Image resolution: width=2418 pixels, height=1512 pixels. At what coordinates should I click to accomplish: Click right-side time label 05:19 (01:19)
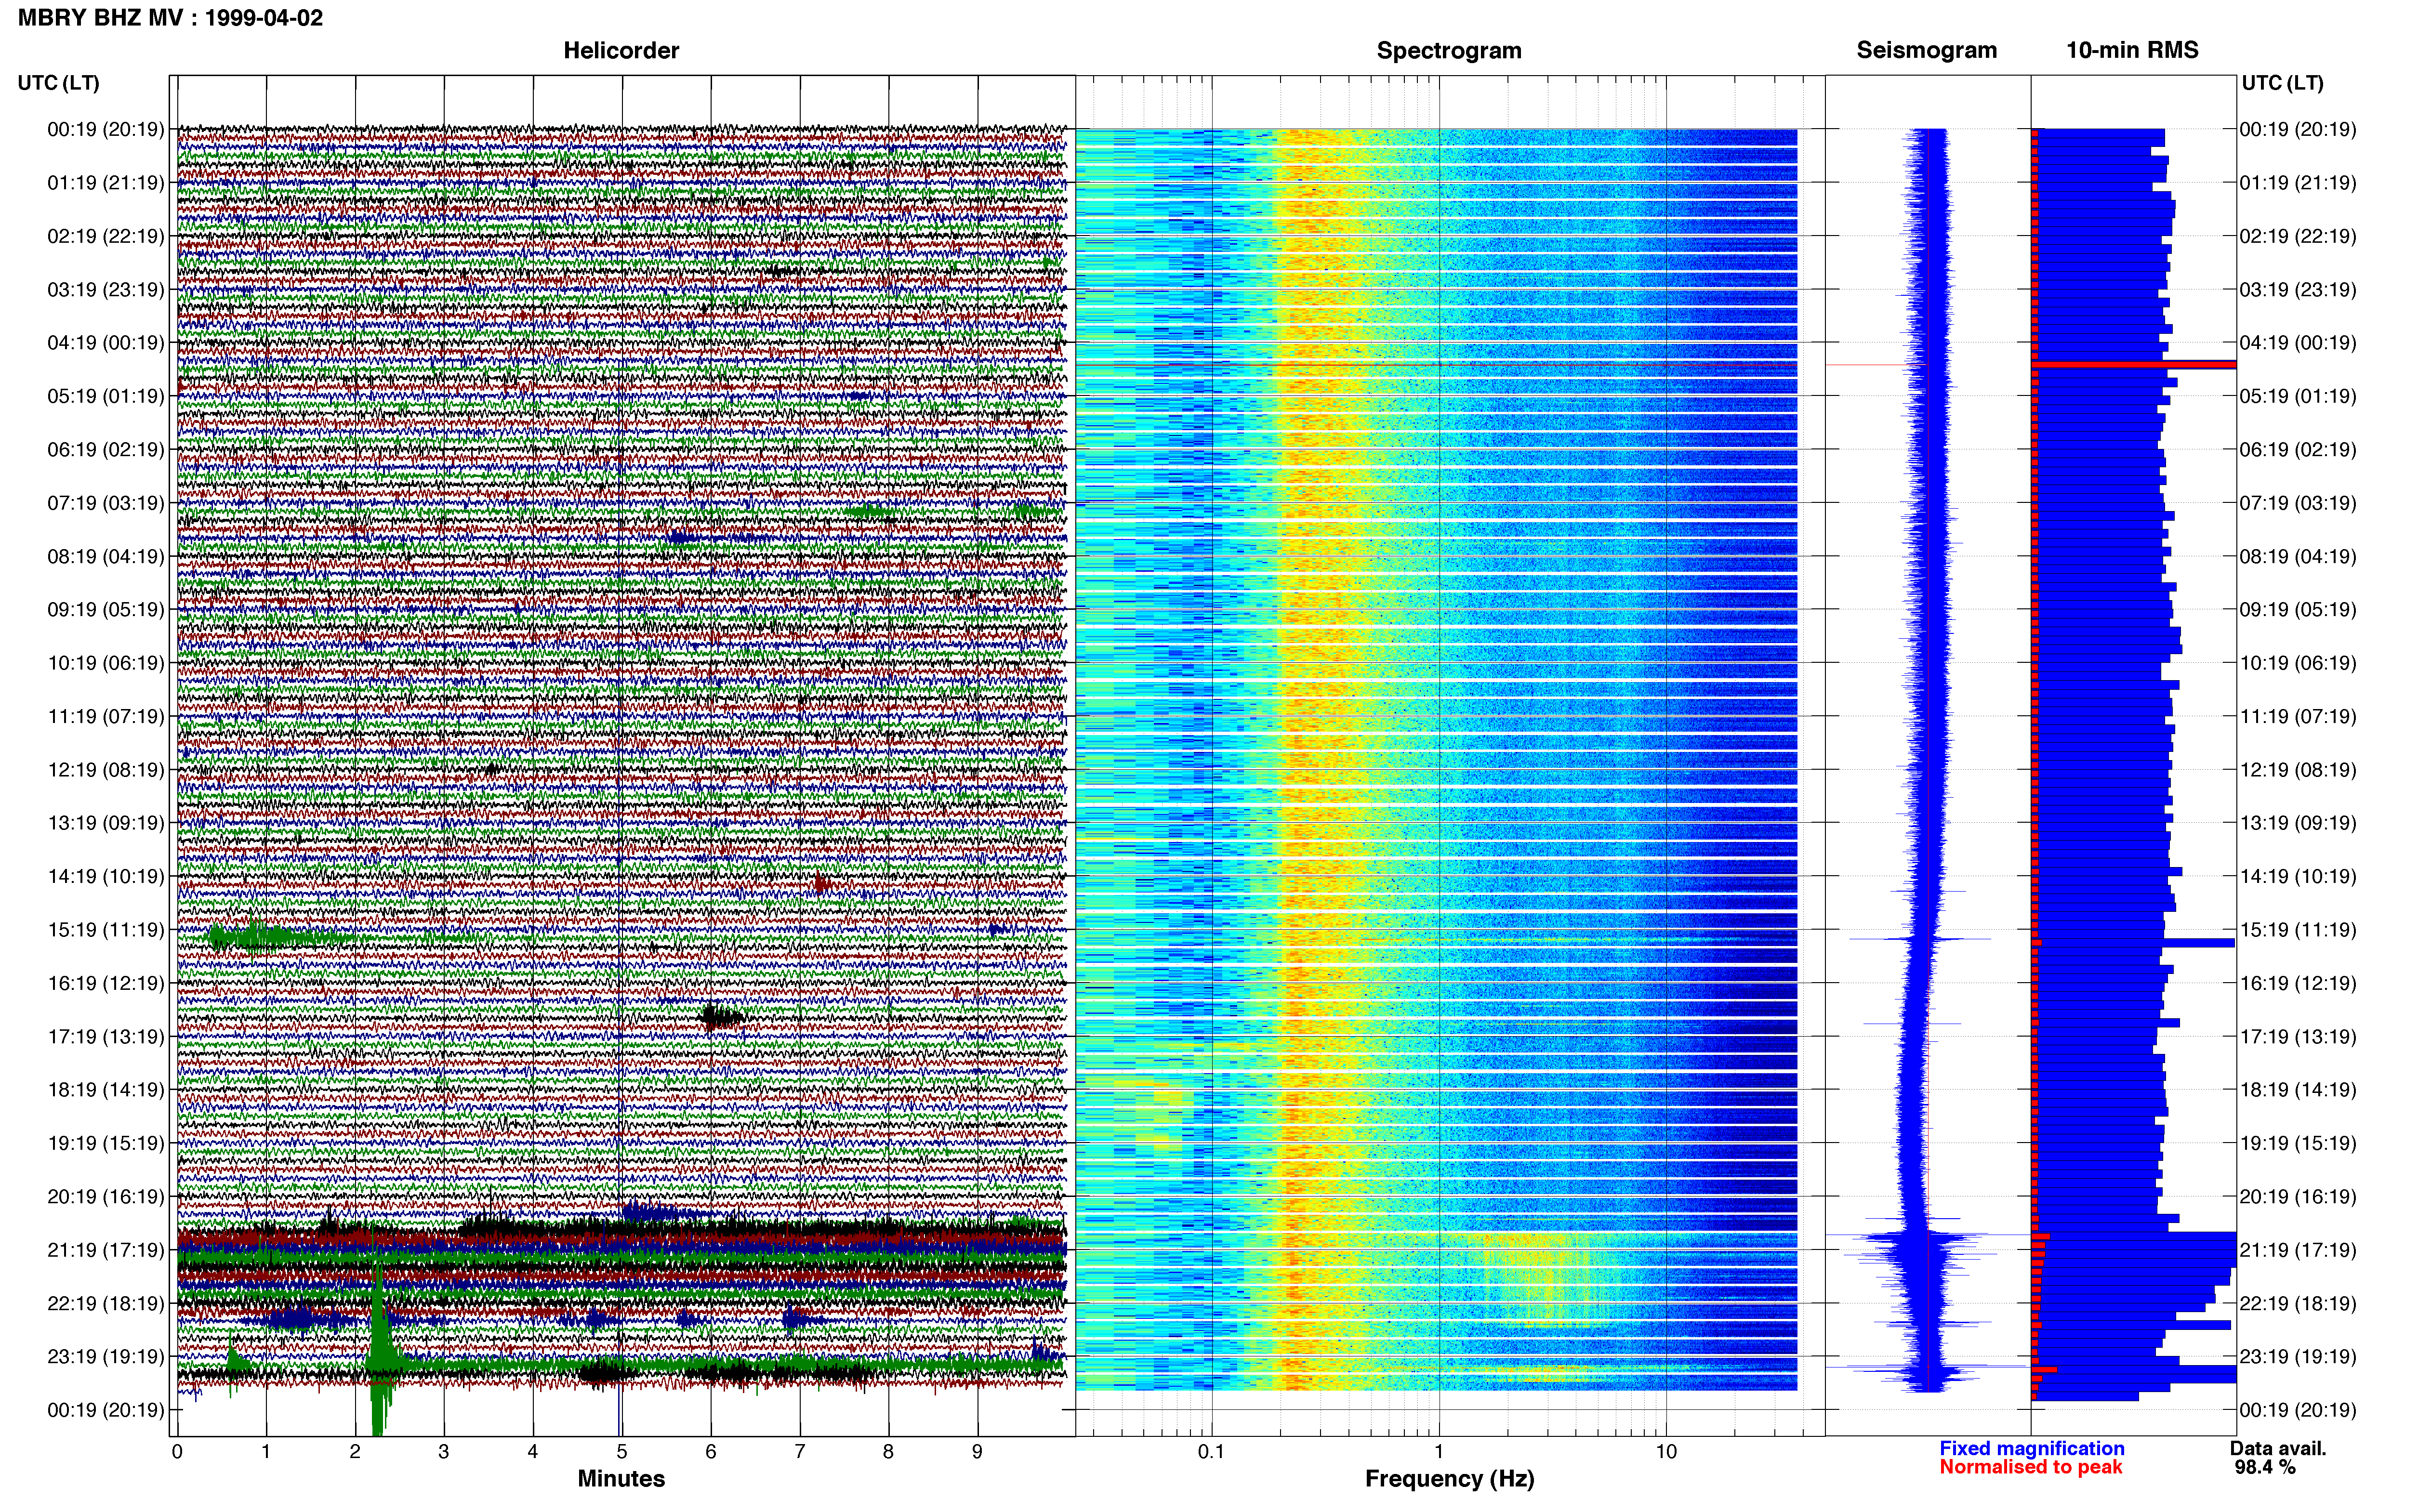[2298, 396]
